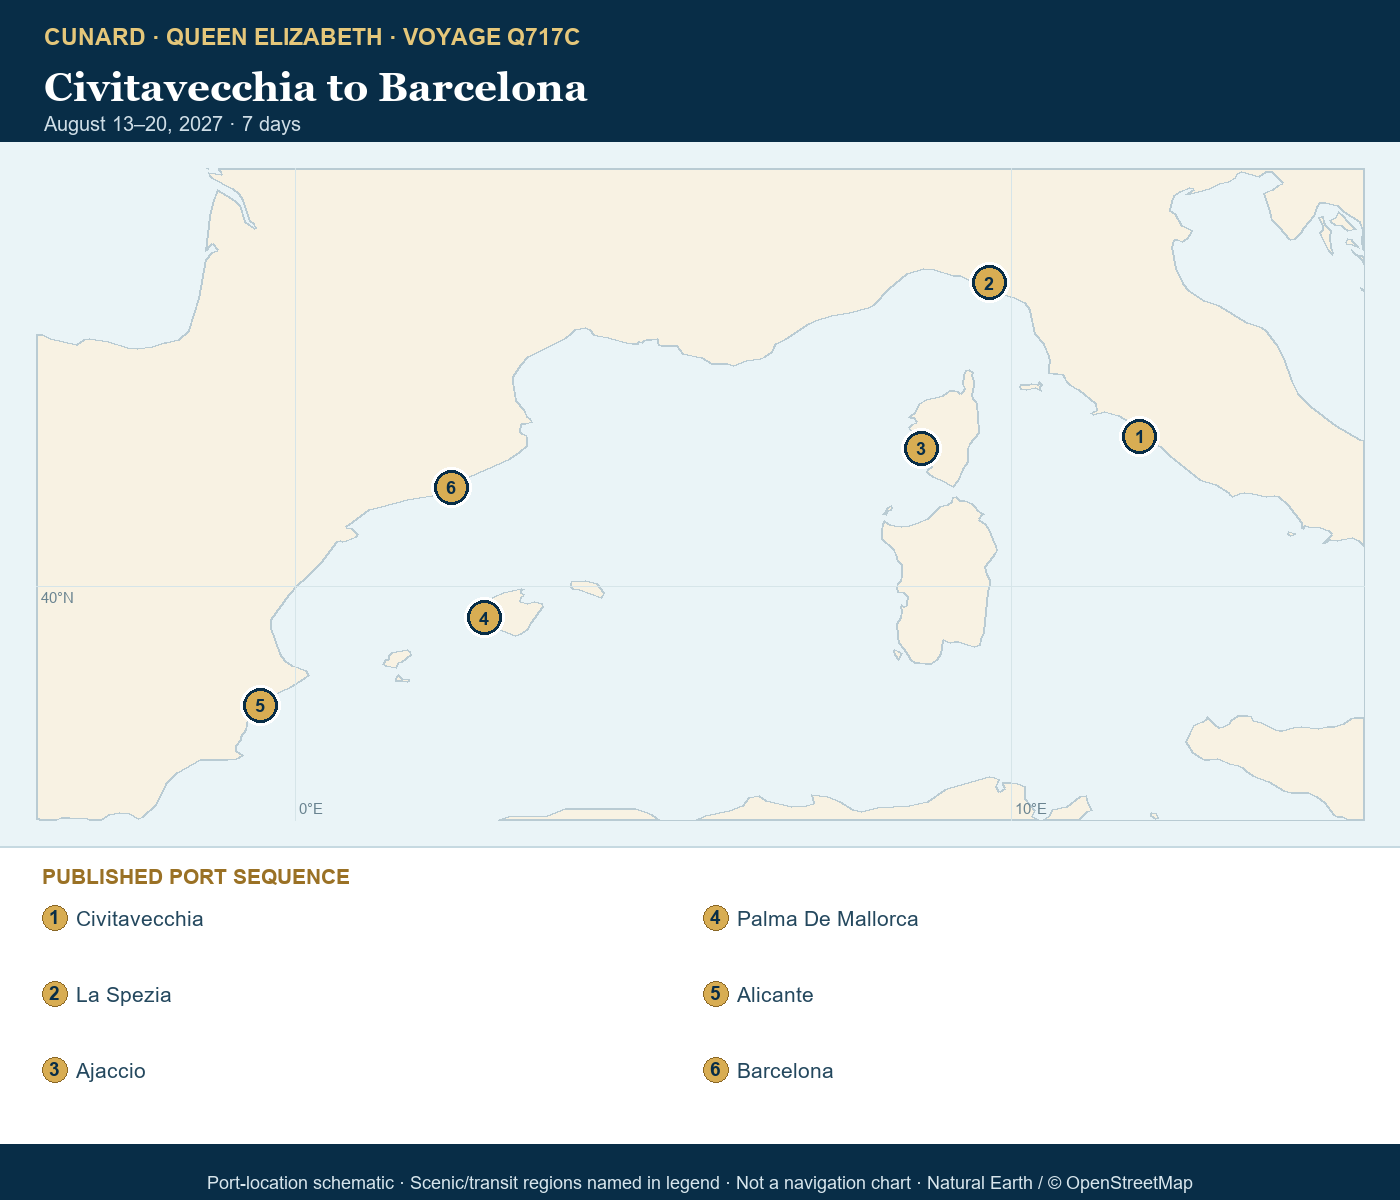Click map marker 1 on the Italian coast
The width and height of the screenshot is (1400, 1200).
pos(1139,437)
